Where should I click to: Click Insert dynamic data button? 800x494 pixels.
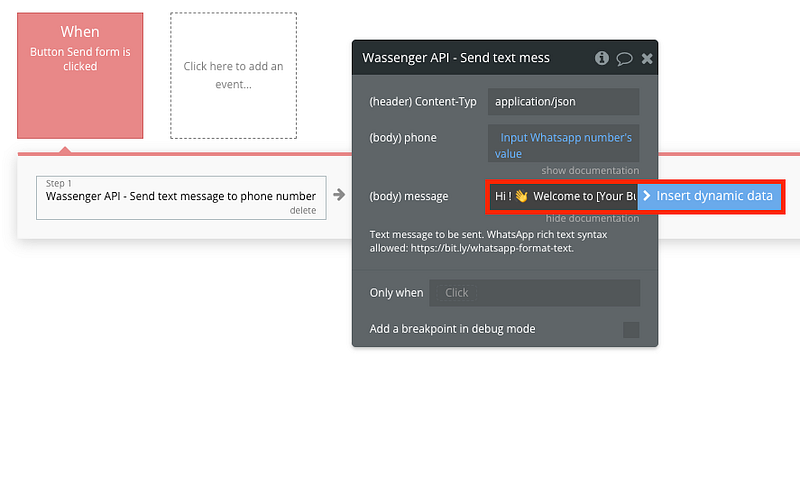[x=709, y=196]
